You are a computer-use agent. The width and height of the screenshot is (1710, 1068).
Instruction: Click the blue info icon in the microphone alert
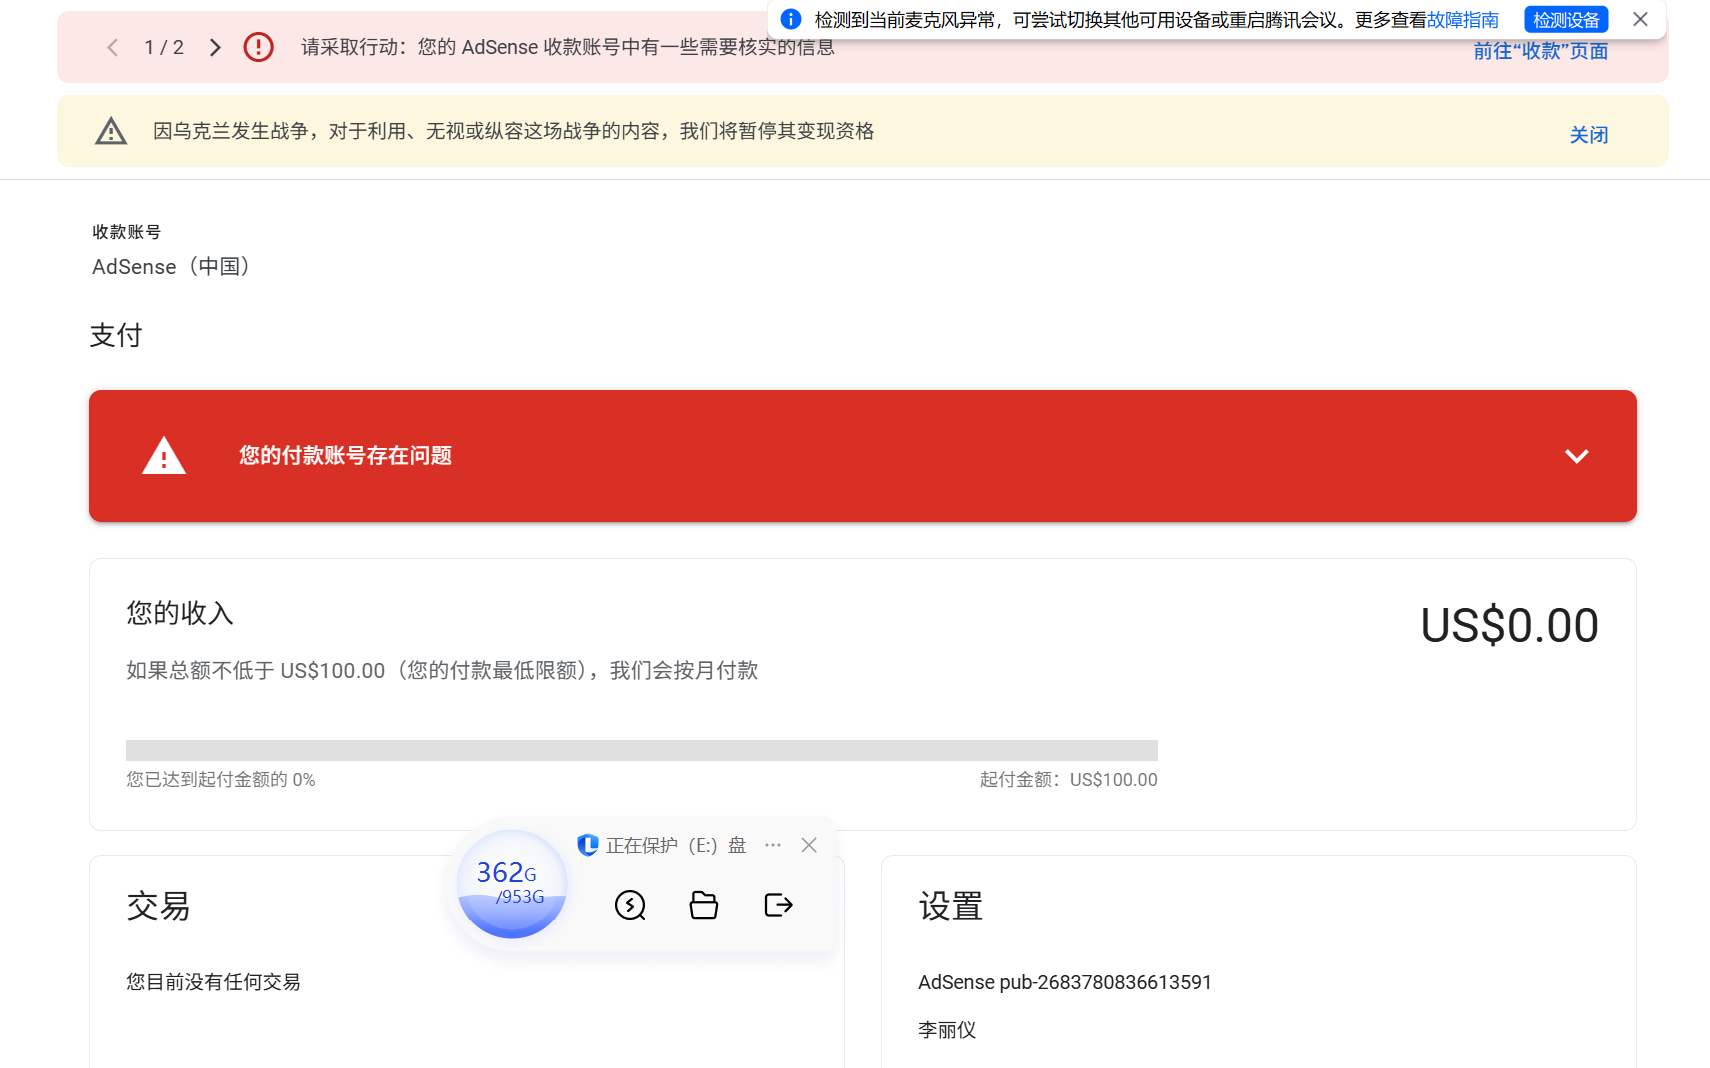click(x=791, y=19)
